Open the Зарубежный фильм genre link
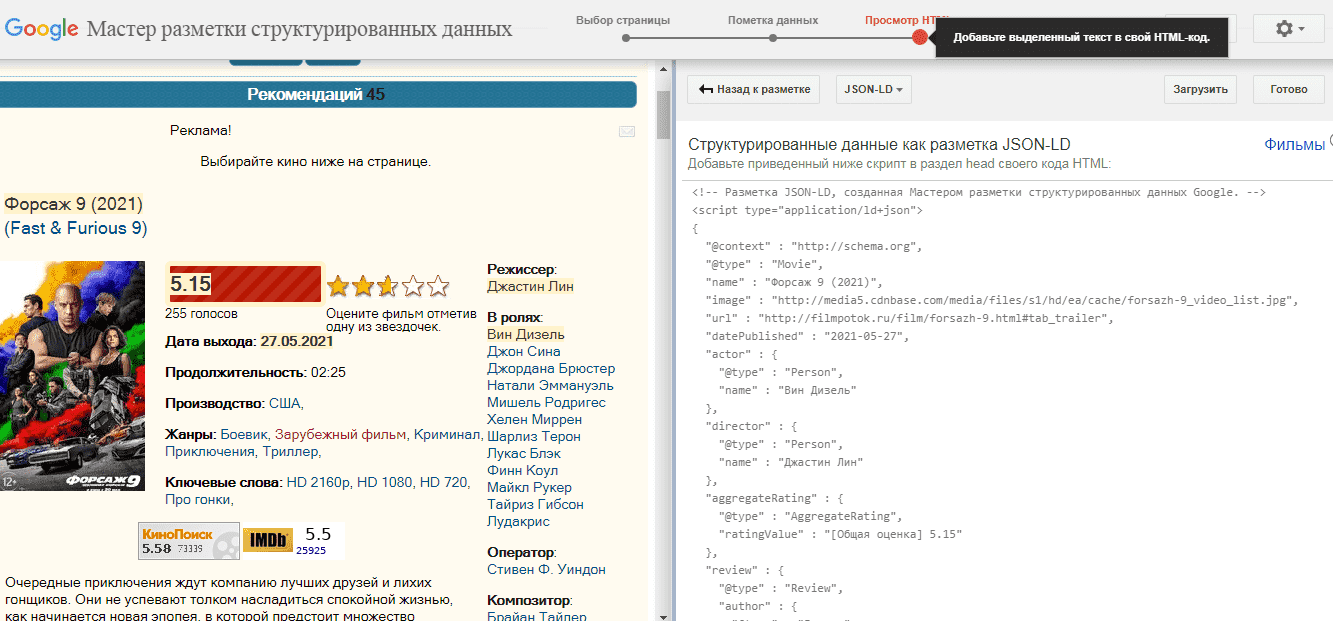Screen dimensions: 1333x621 point(341,434)
